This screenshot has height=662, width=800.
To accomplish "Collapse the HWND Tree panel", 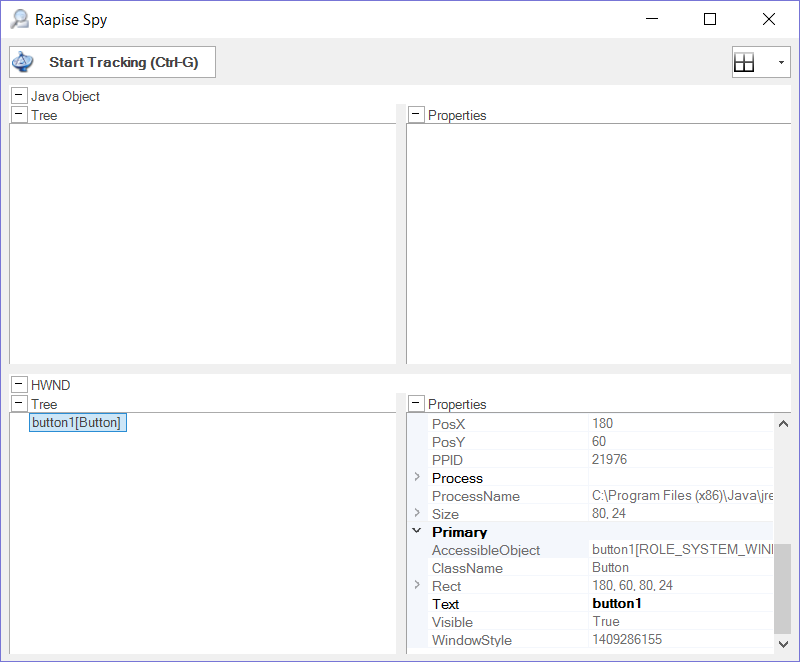I will pyautogui.click(x=18, y=404).
